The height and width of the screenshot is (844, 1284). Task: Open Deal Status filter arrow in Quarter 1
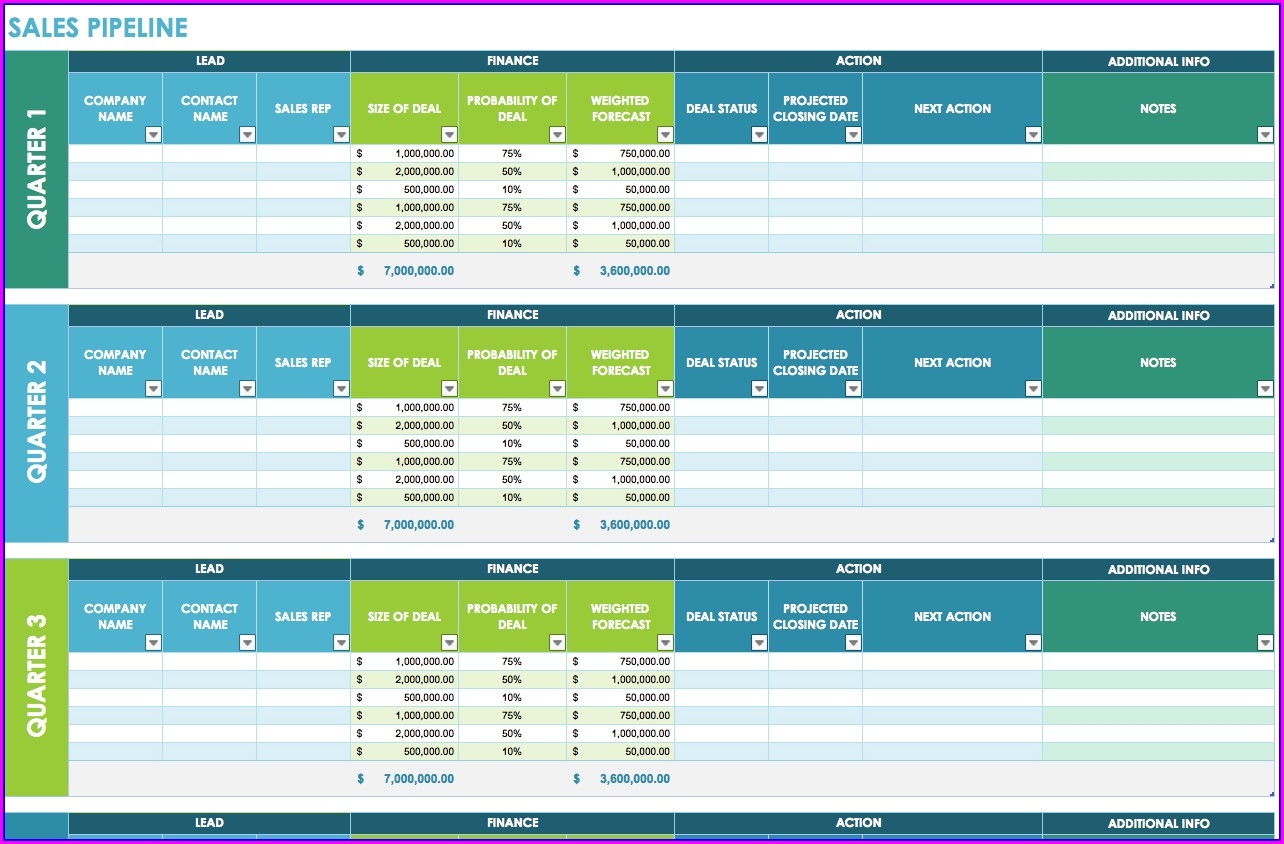[759, 135]
